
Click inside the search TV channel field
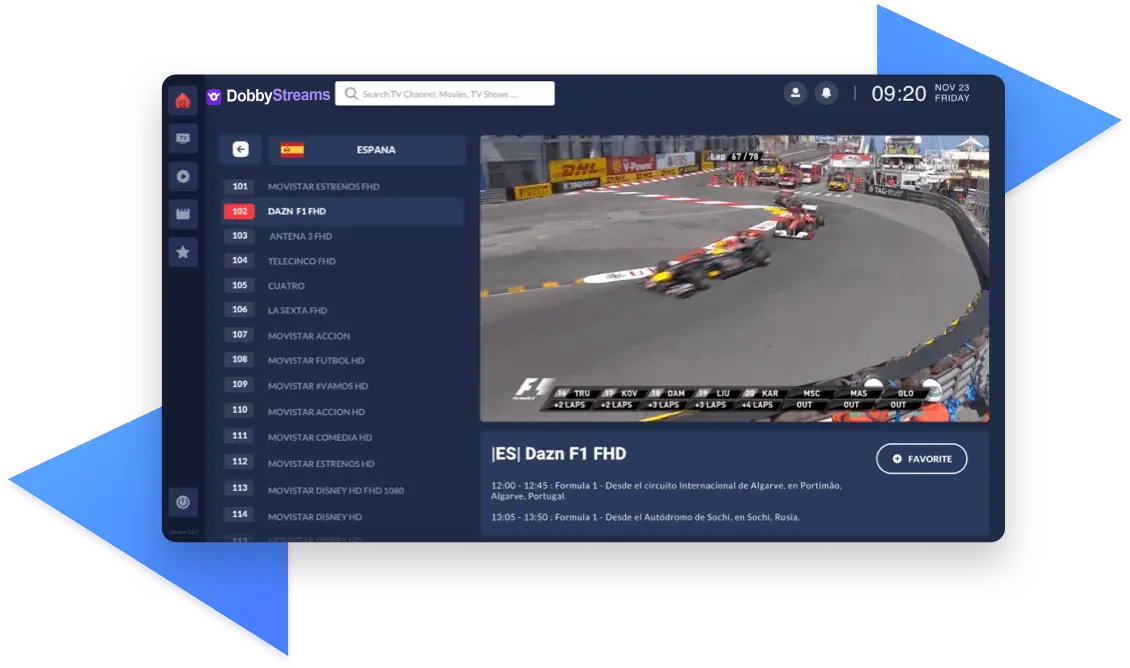point(445,93)
